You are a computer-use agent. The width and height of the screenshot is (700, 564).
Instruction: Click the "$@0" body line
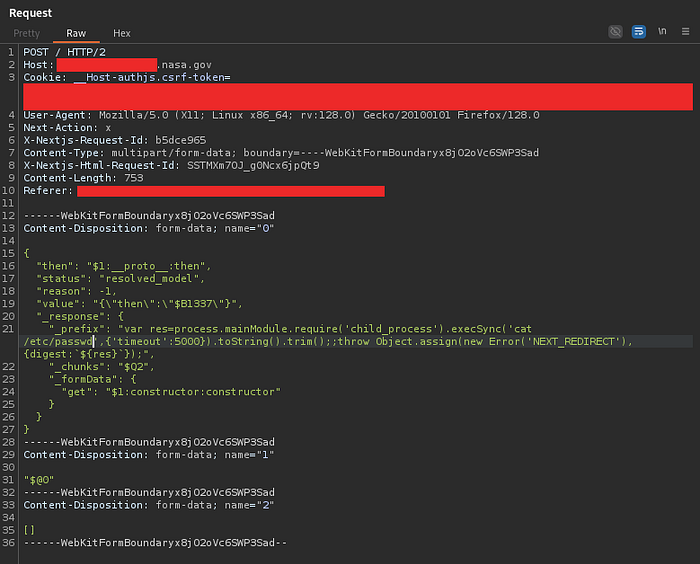coord(39,480)
